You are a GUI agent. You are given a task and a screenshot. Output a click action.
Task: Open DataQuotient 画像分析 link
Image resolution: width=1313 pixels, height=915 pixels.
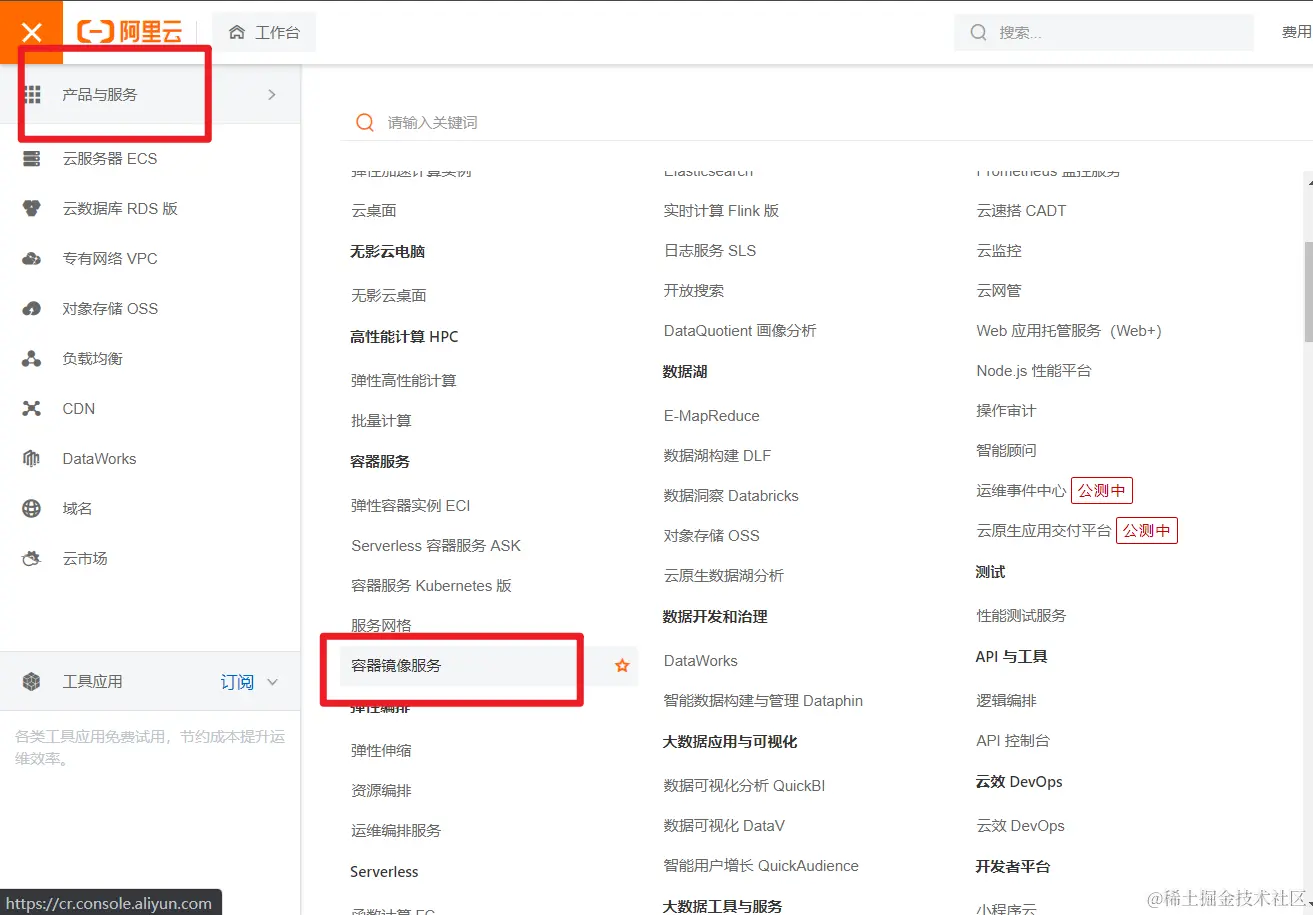tap(740, 331)
